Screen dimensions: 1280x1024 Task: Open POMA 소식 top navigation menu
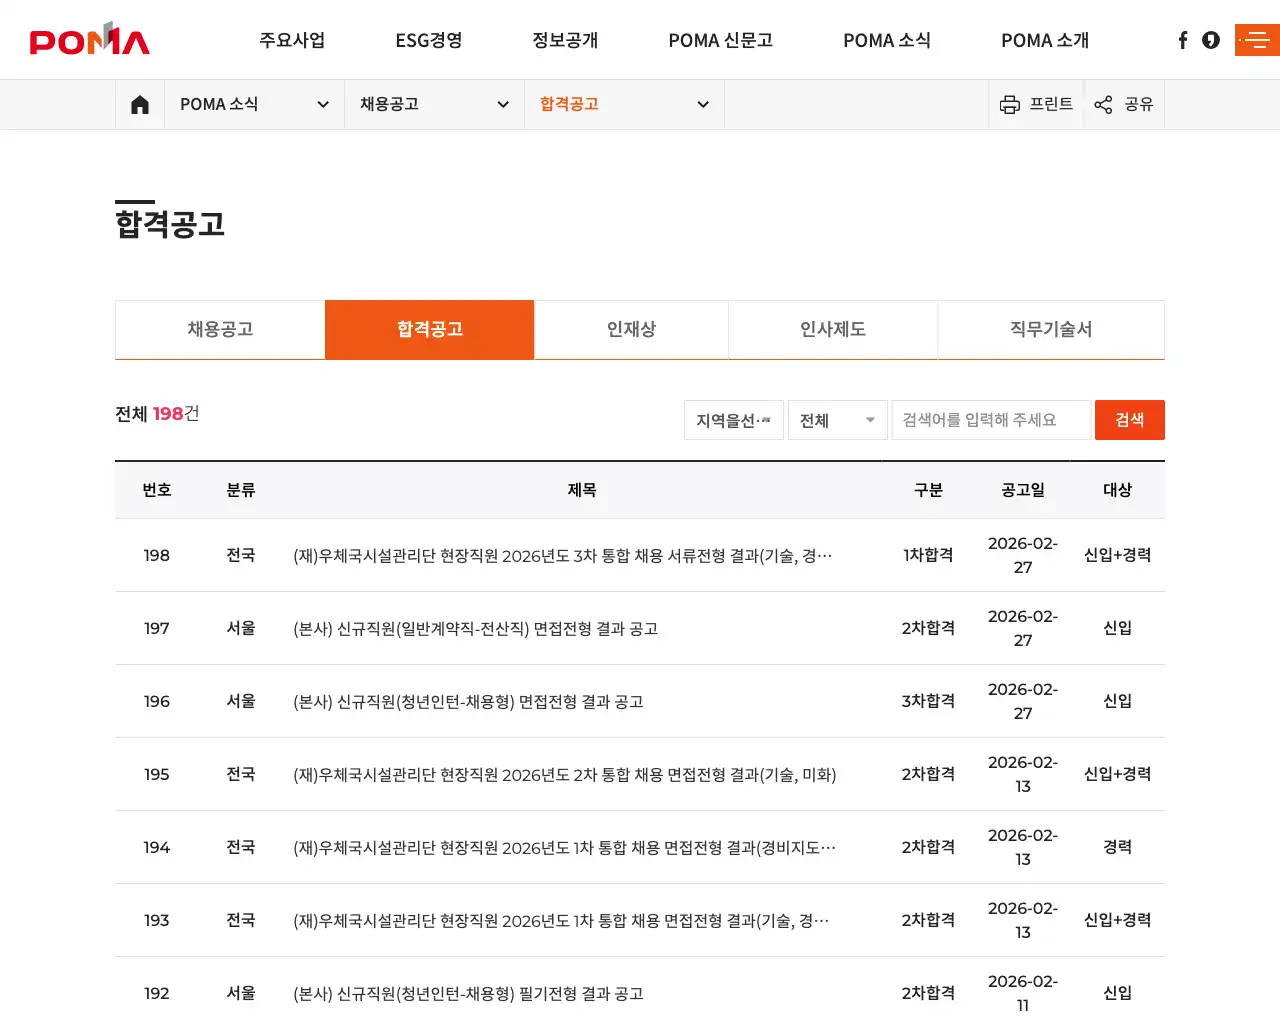[887, 40]
